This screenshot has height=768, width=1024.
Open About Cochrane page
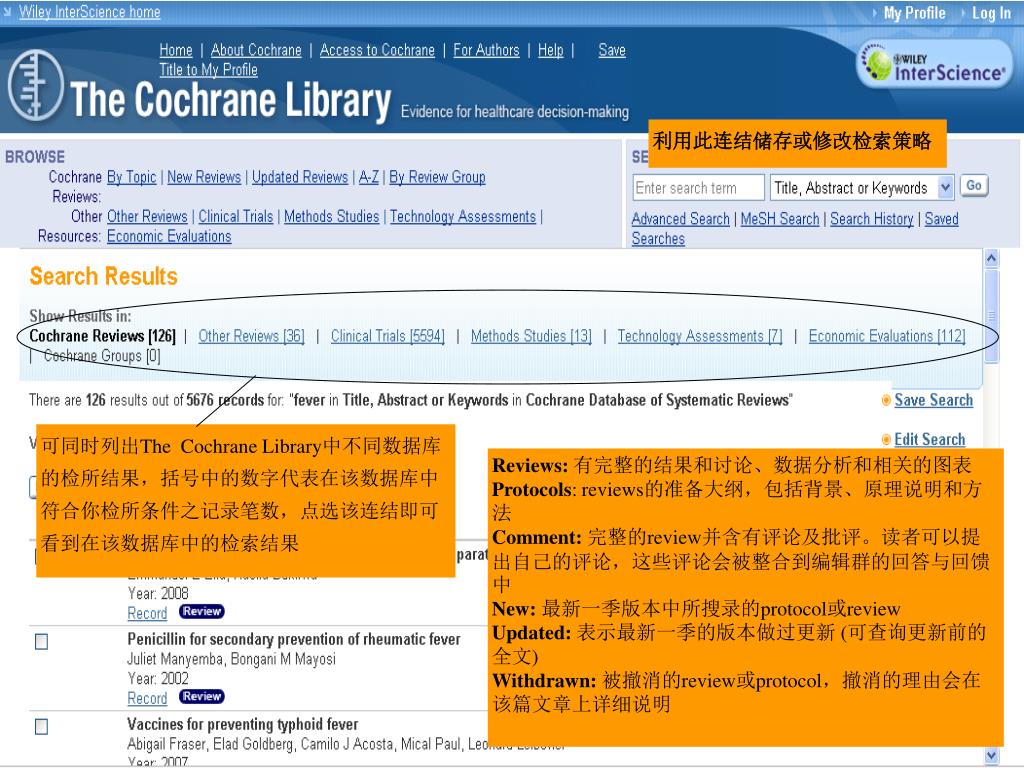(x=256, y=50)
